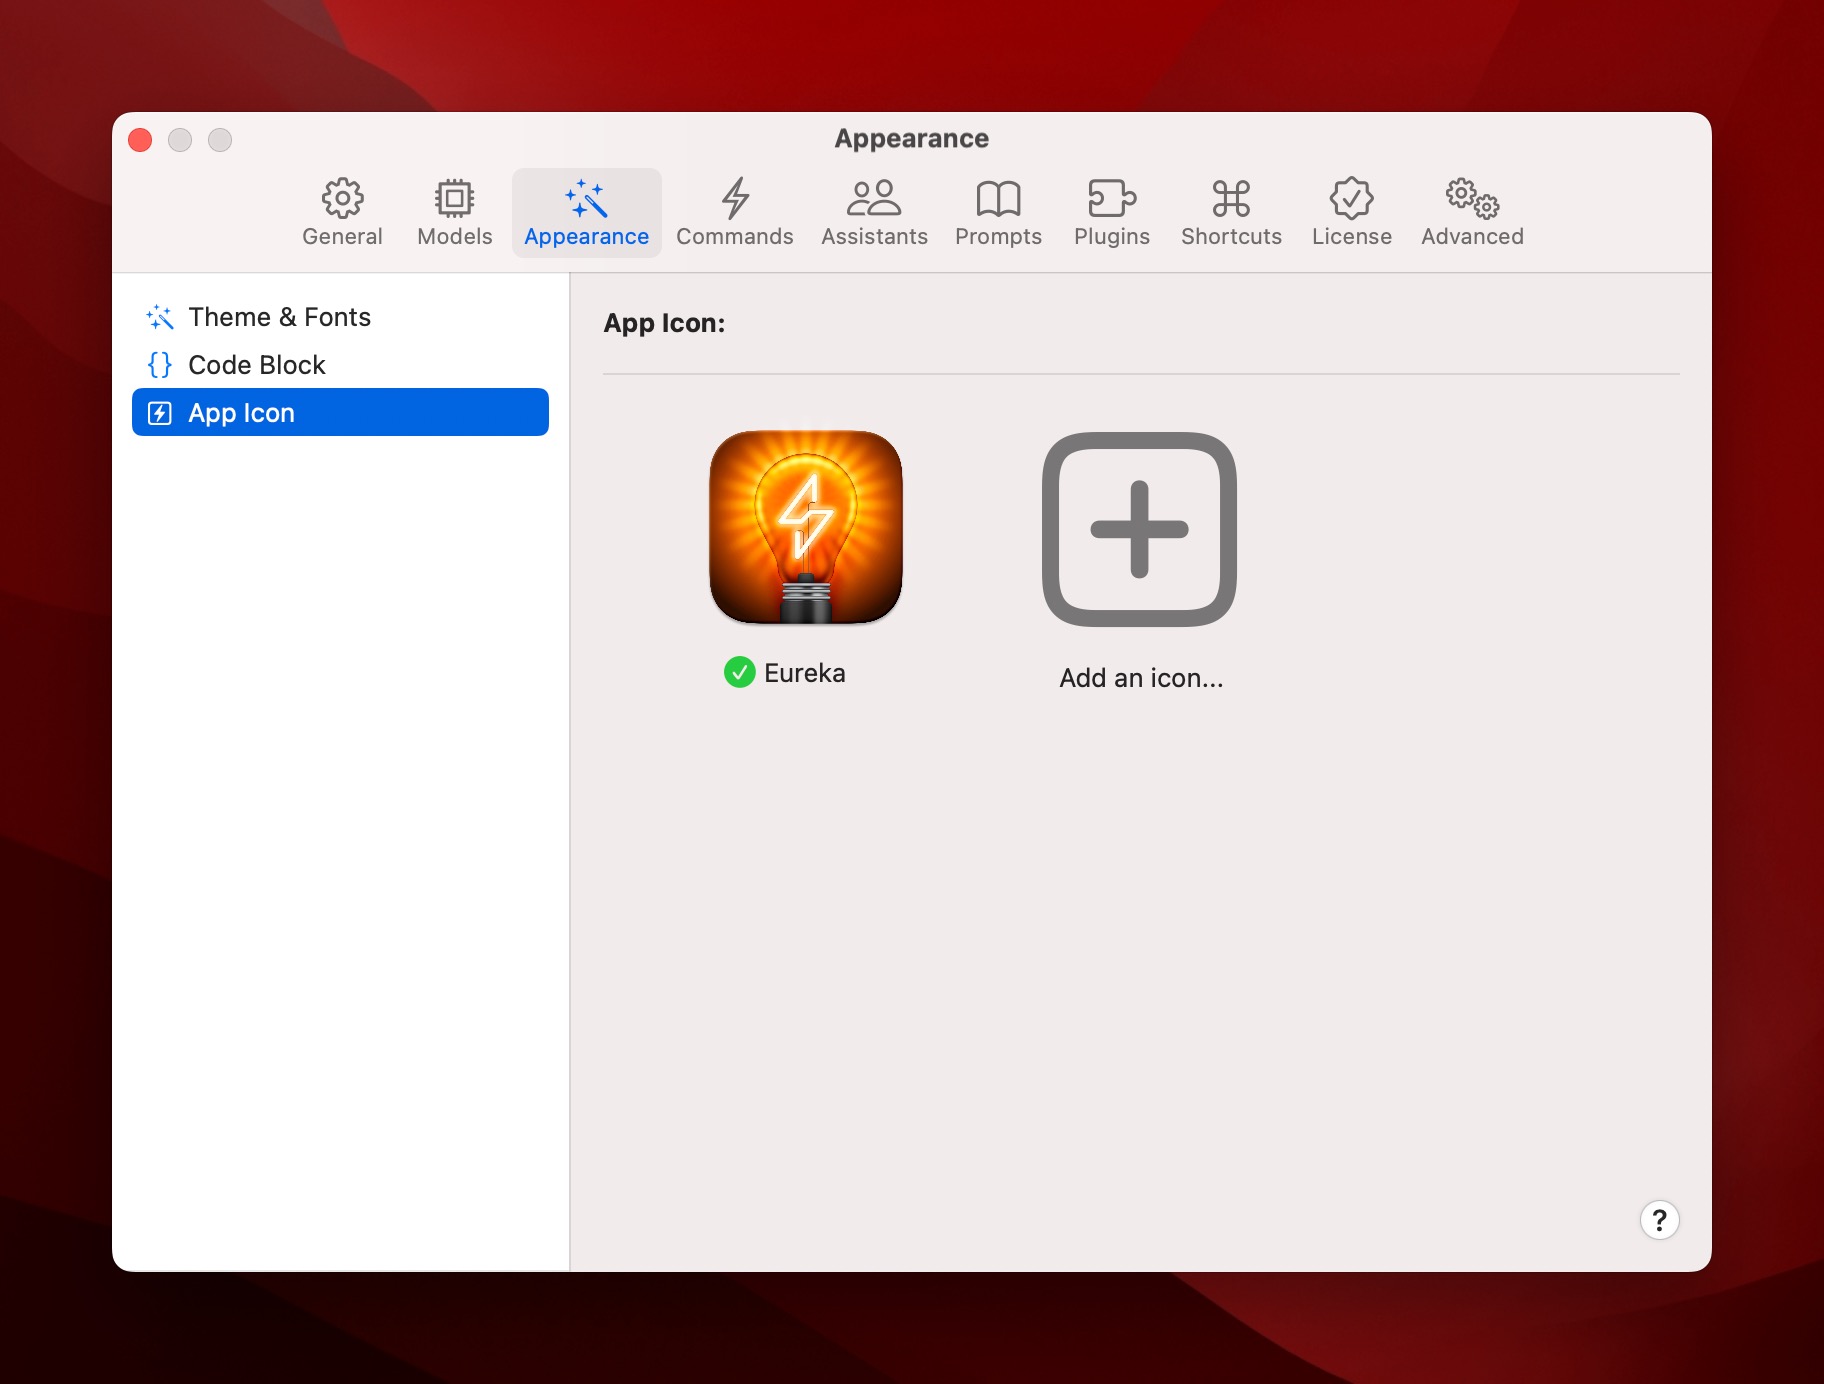Open the Commands lightning bolt tab

click(734, 212)
